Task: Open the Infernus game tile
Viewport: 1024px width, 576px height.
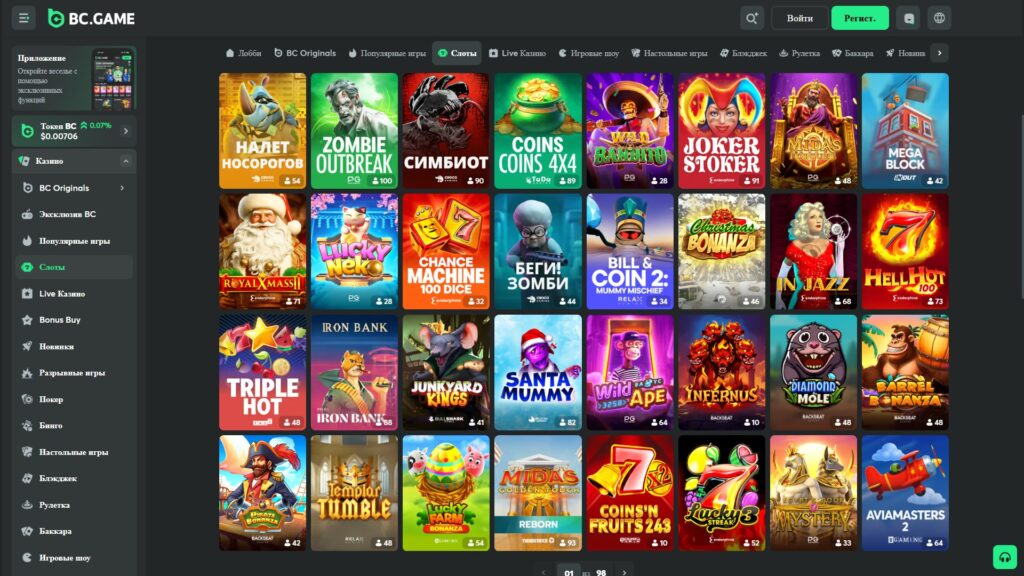Action: tap(722, 372)
